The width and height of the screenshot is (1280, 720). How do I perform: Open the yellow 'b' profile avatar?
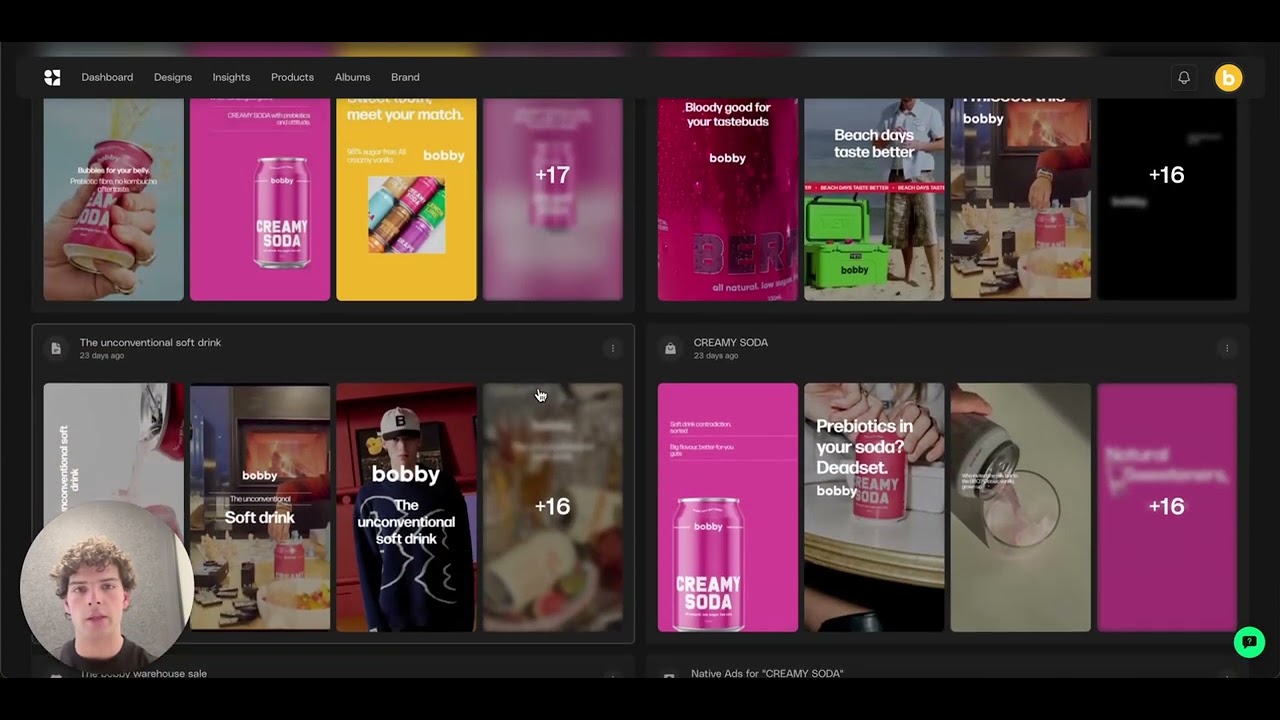1229,77
